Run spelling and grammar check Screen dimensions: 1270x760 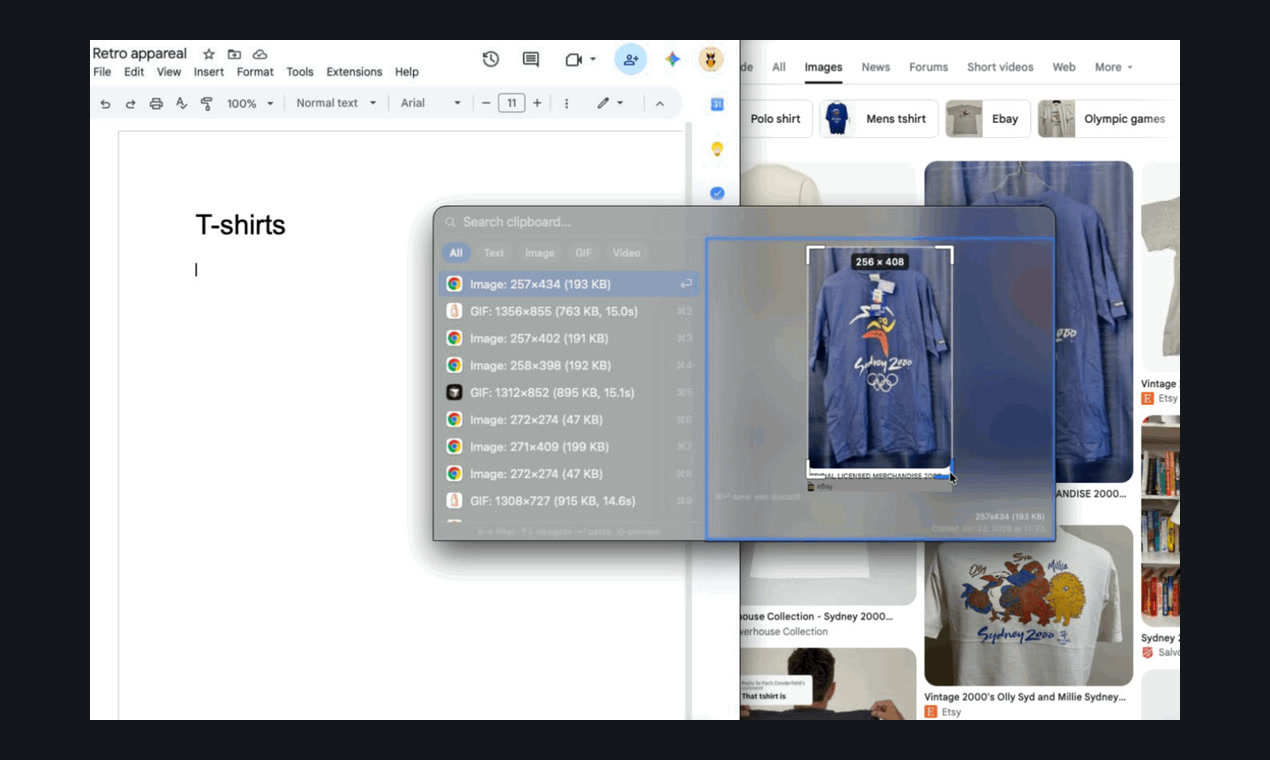[x=181, y=103]
